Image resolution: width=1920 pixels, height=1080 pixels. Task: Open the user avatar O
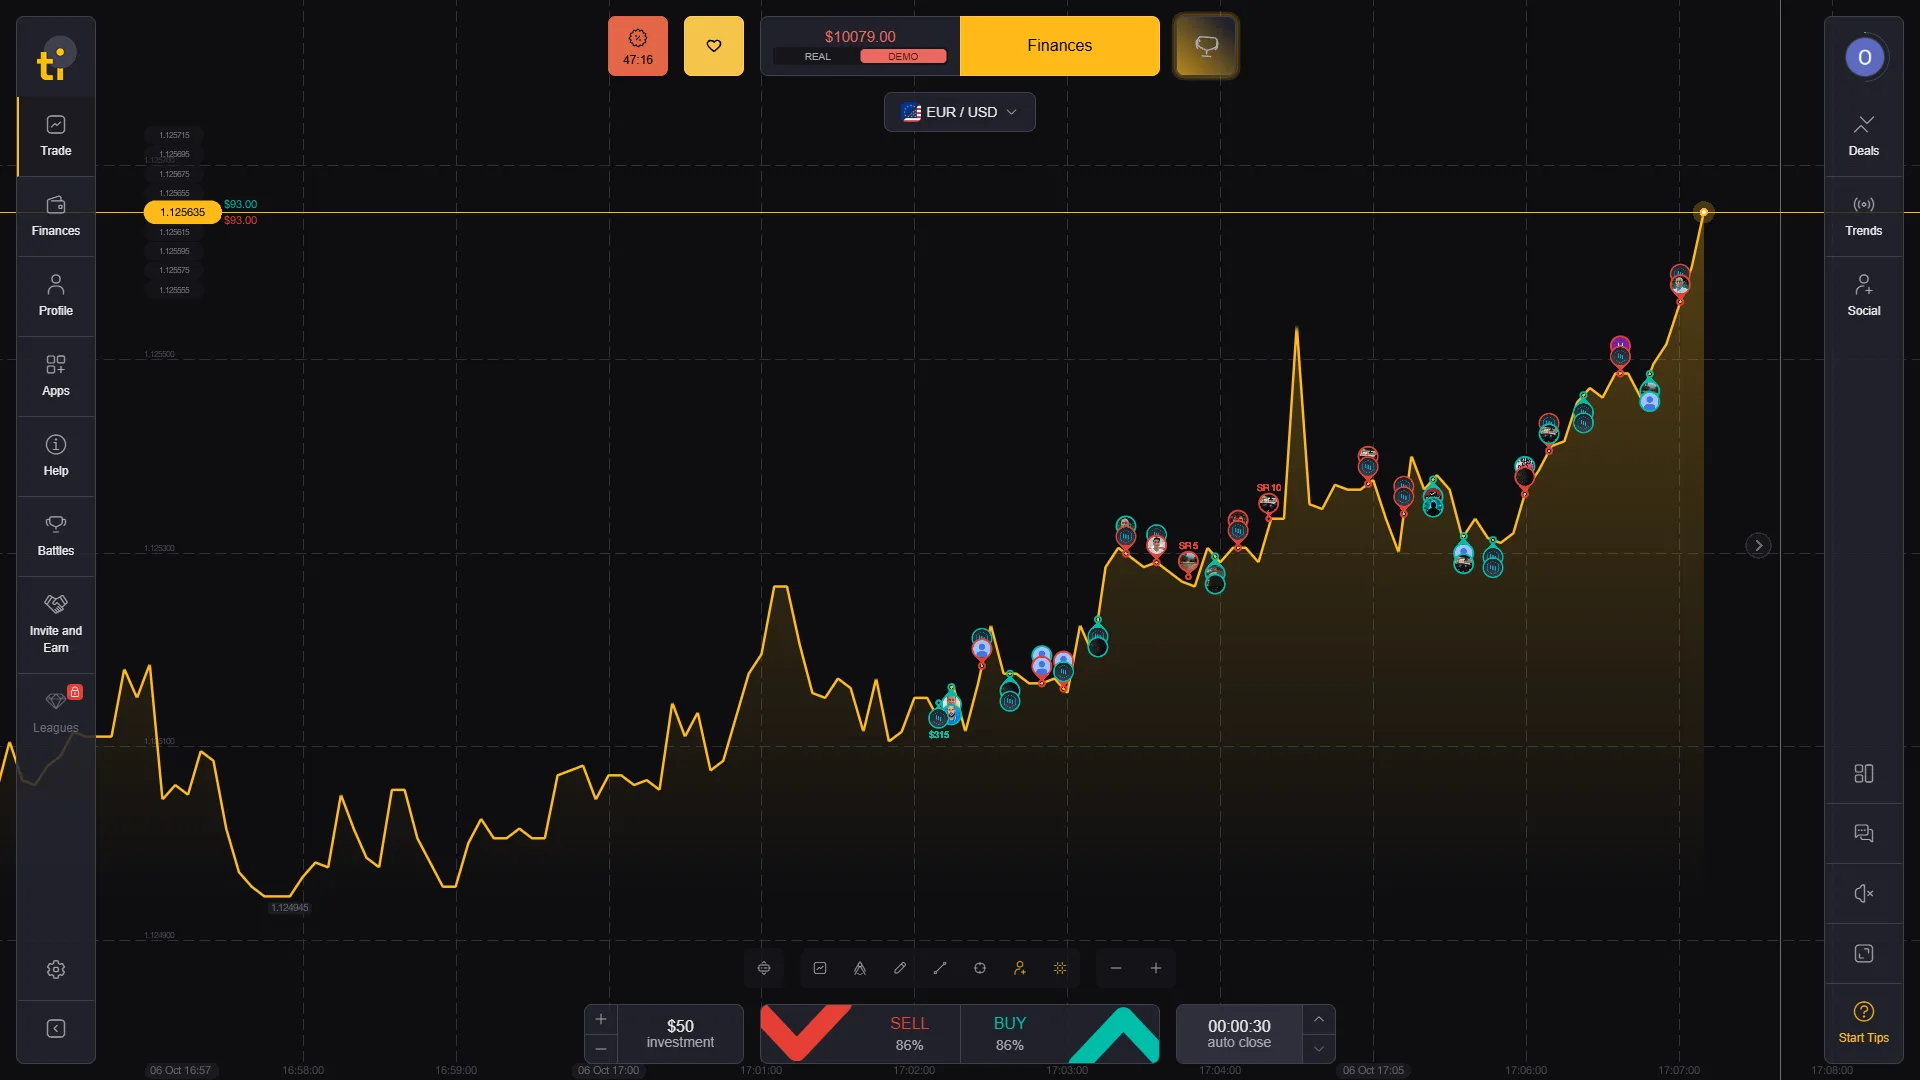click(1864, 57)
